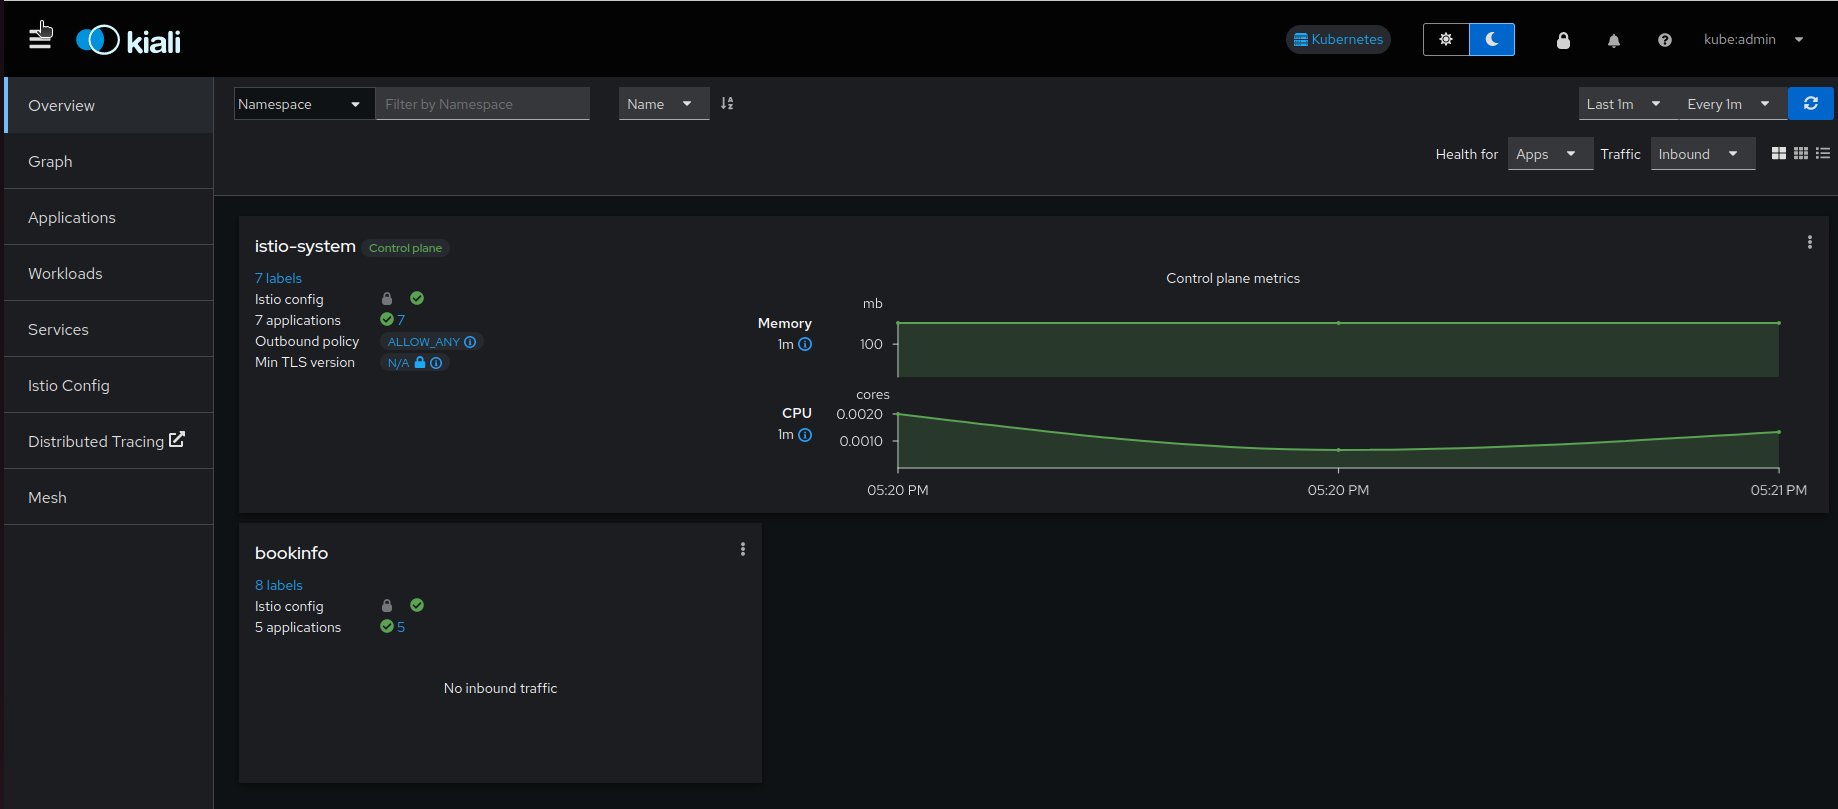
Task: Open the Name sort dropdown
Action: click(x=664, y=104)
